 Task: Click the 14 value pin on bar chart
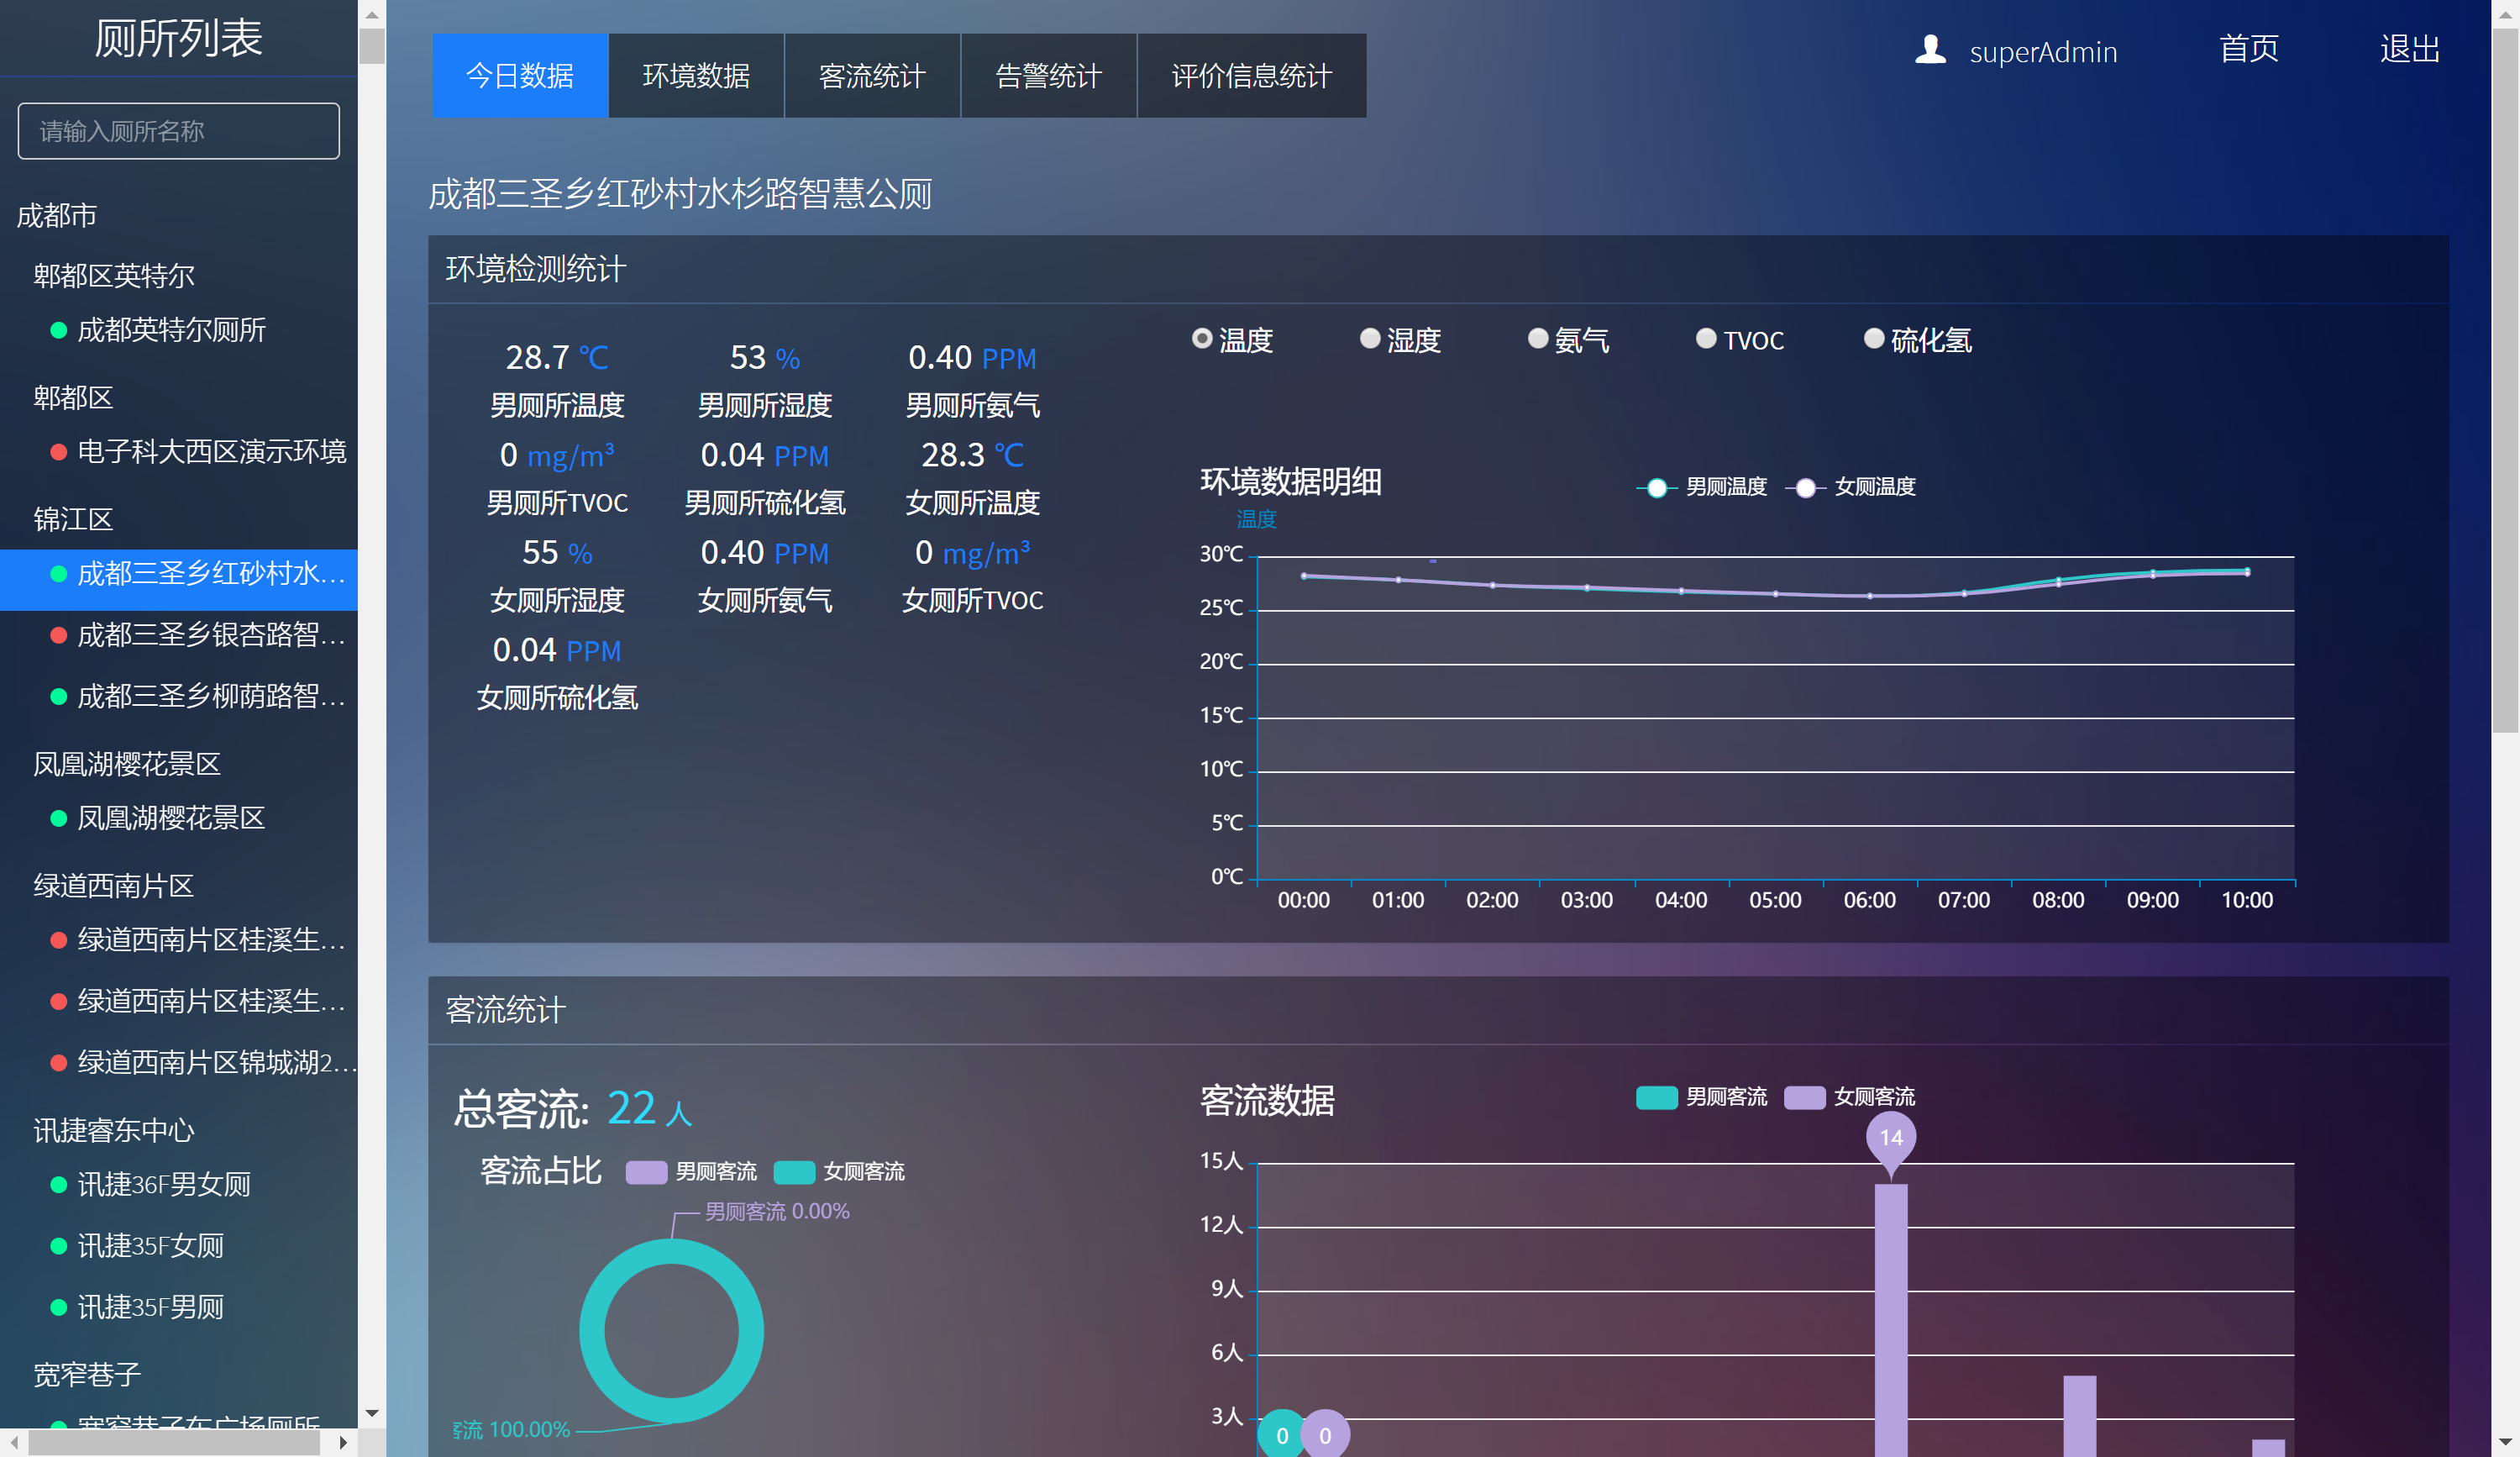[x=1890, y=1137]
